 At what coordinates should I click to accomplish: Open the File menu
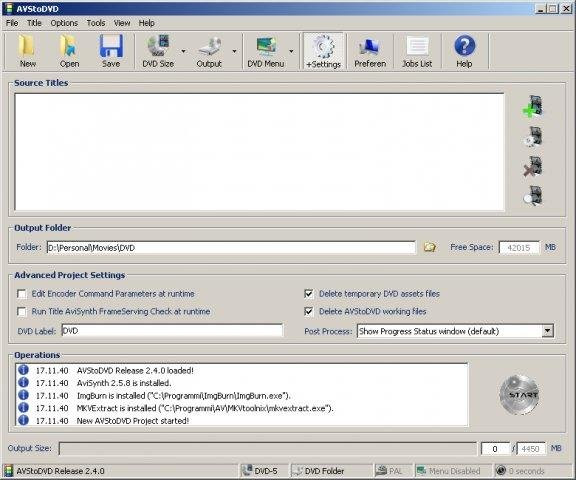[x=12, y=23]
